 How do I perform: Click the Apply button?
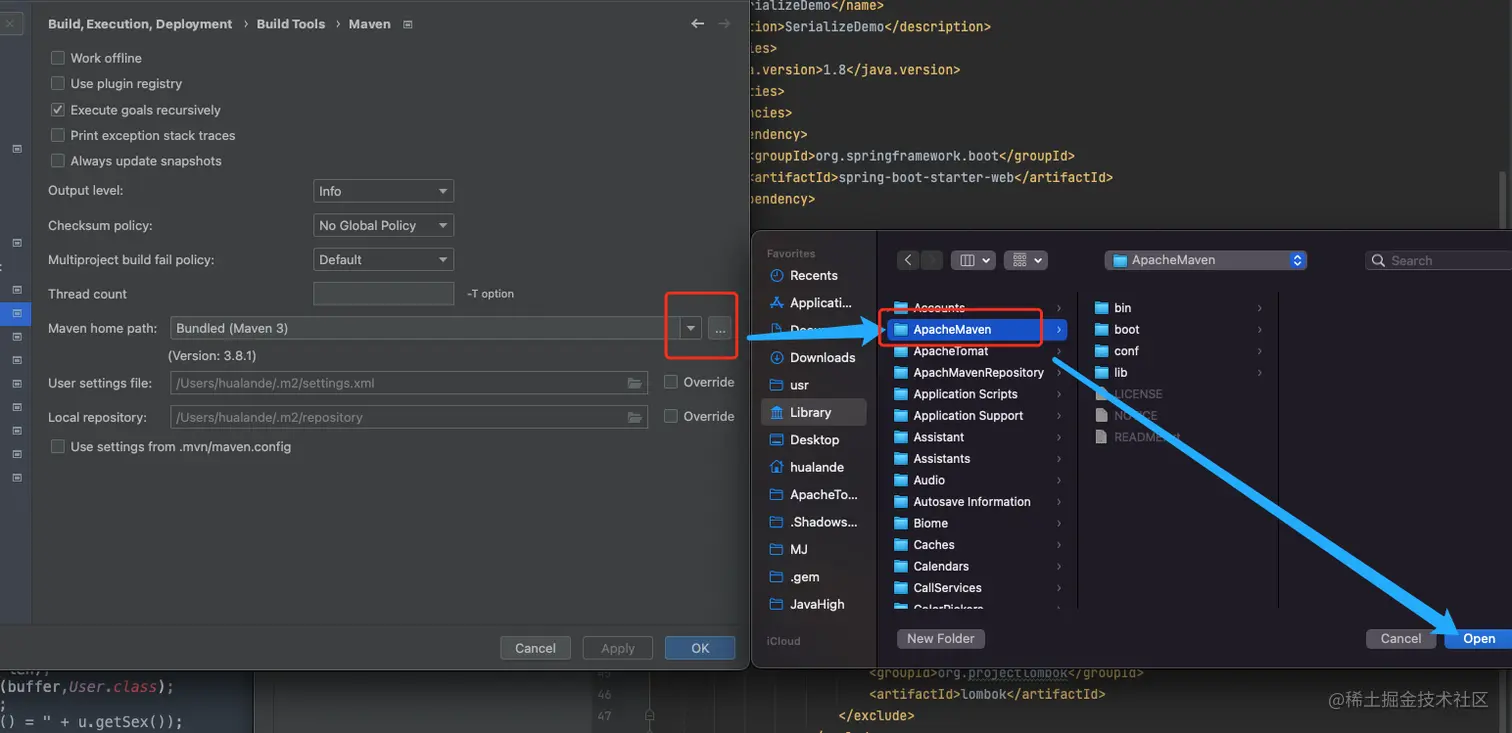(618, 648)
